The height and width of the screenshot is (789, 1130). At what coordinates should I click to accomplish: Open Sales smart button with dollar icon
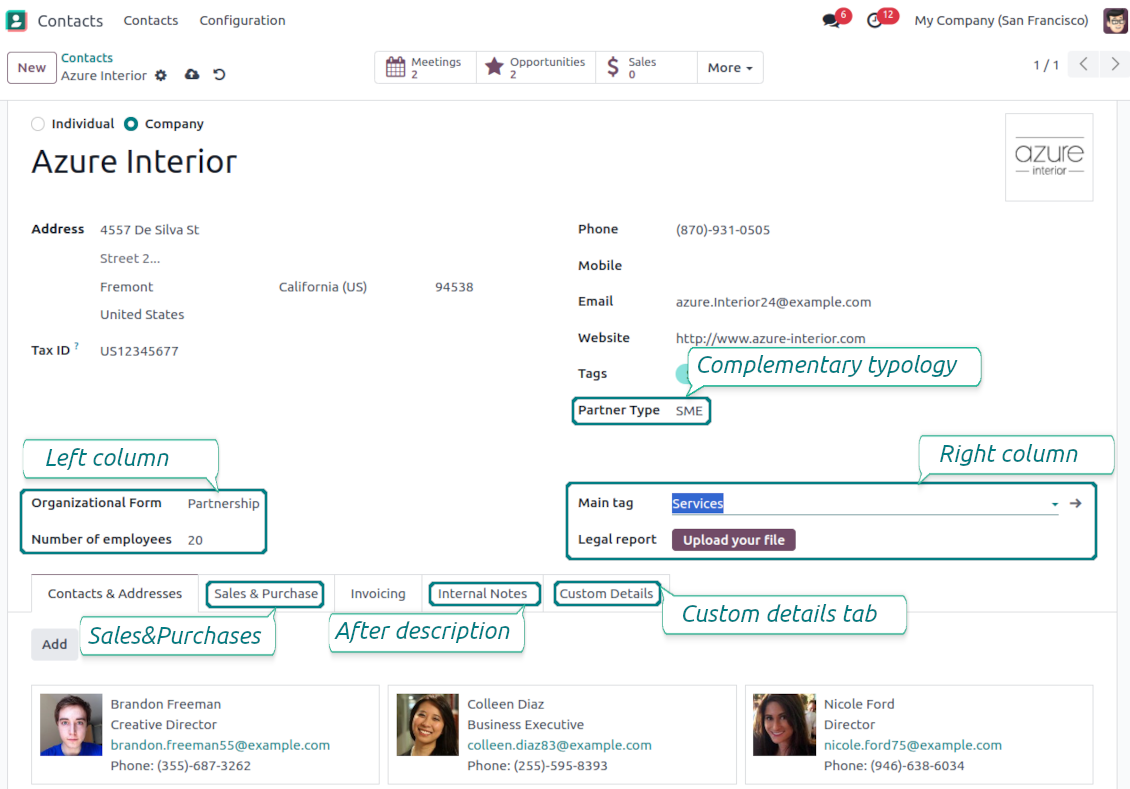646,67
